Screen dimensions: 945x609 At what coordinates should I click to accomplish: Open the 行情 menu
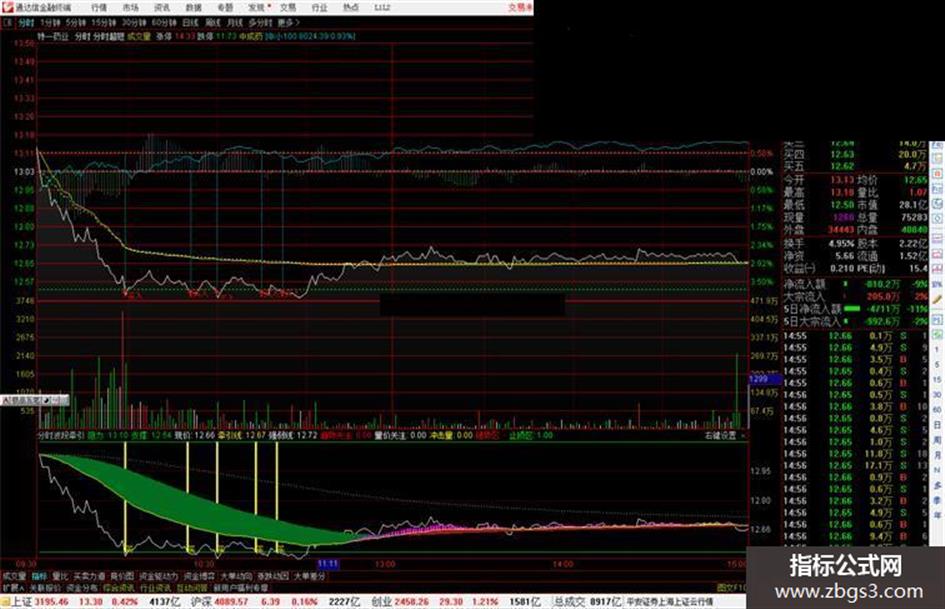99,7
